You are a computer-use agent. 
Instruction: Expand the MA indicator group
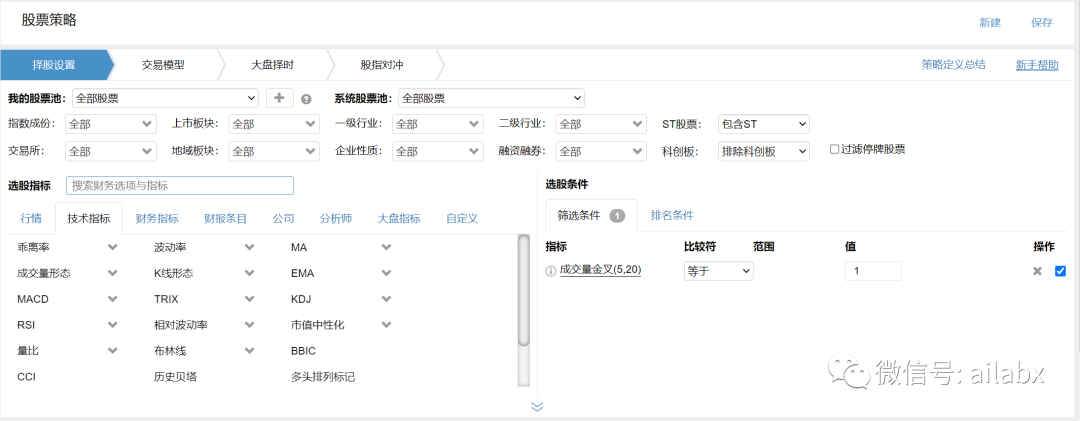coord(386,247)
